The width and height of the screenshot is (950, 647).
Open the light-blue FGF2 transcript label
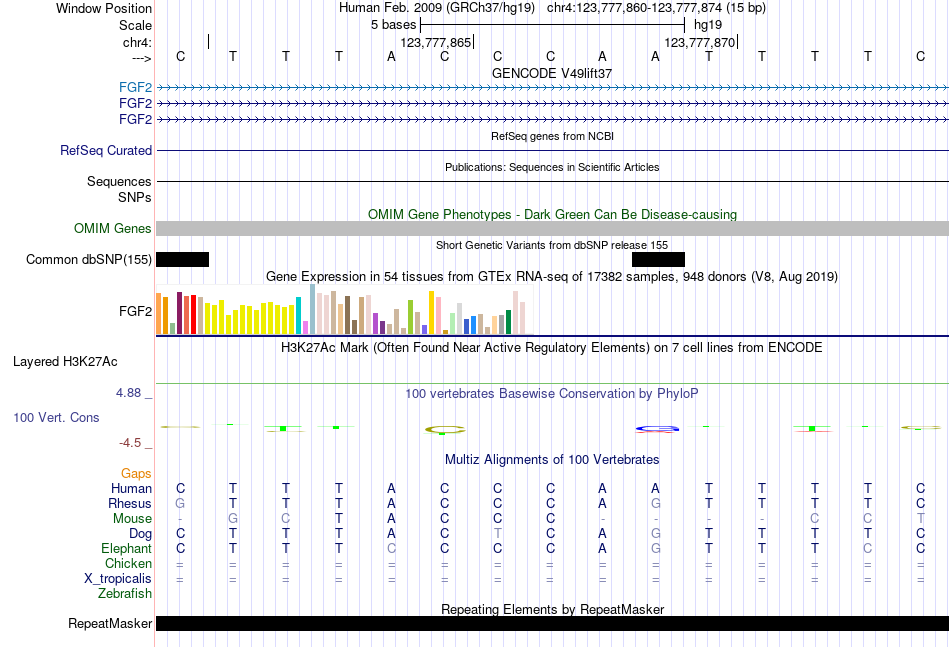tap(135, 88)
